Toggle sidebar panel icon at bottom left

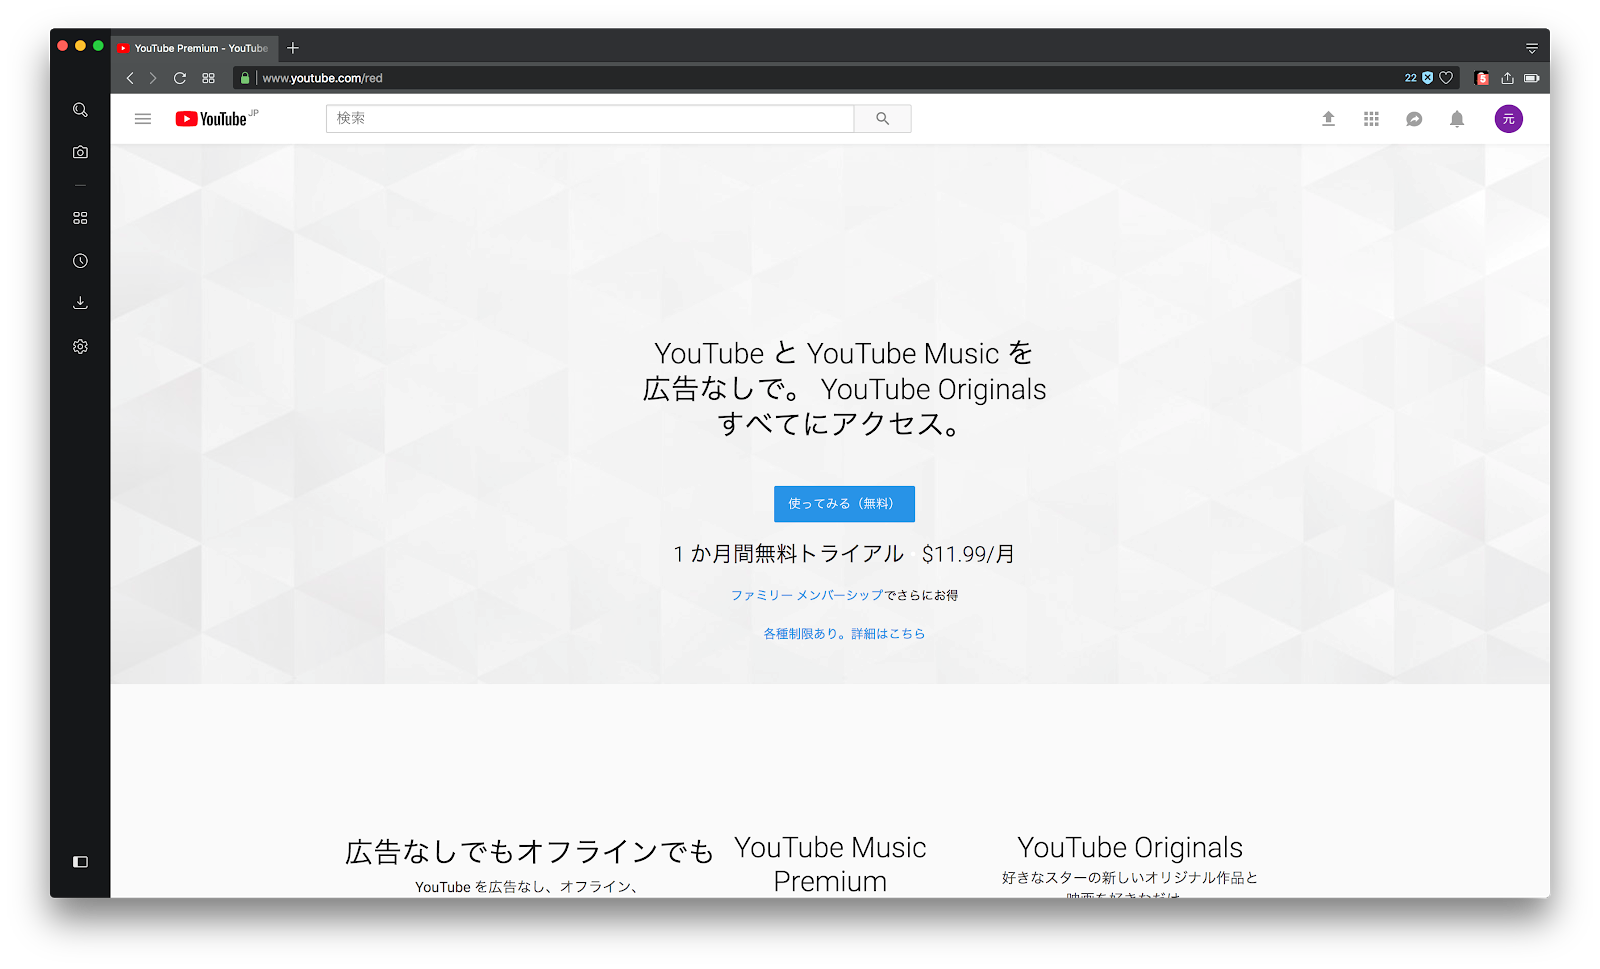click(x=80, y=862)
